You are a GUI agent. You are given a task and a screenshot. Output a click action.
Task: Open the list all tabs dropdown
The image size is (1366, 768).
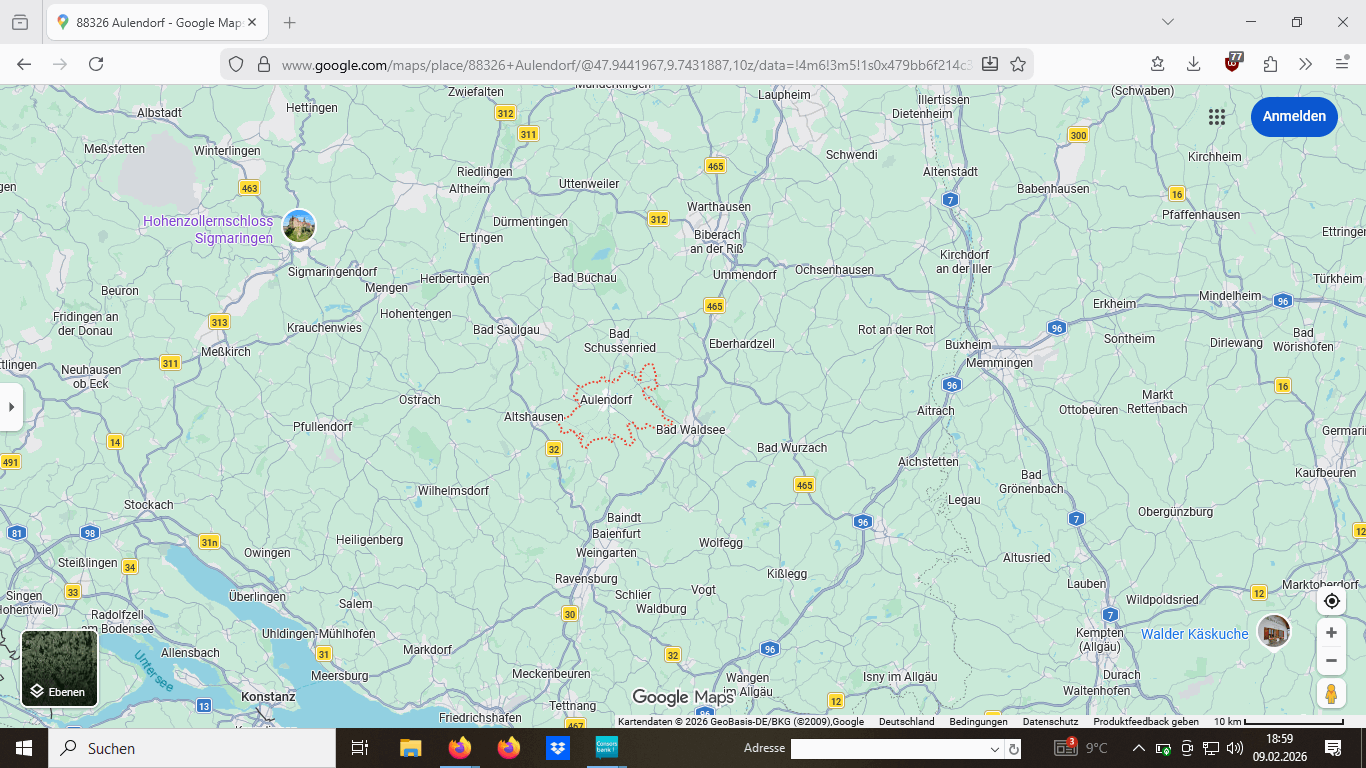click(1167, 22)
